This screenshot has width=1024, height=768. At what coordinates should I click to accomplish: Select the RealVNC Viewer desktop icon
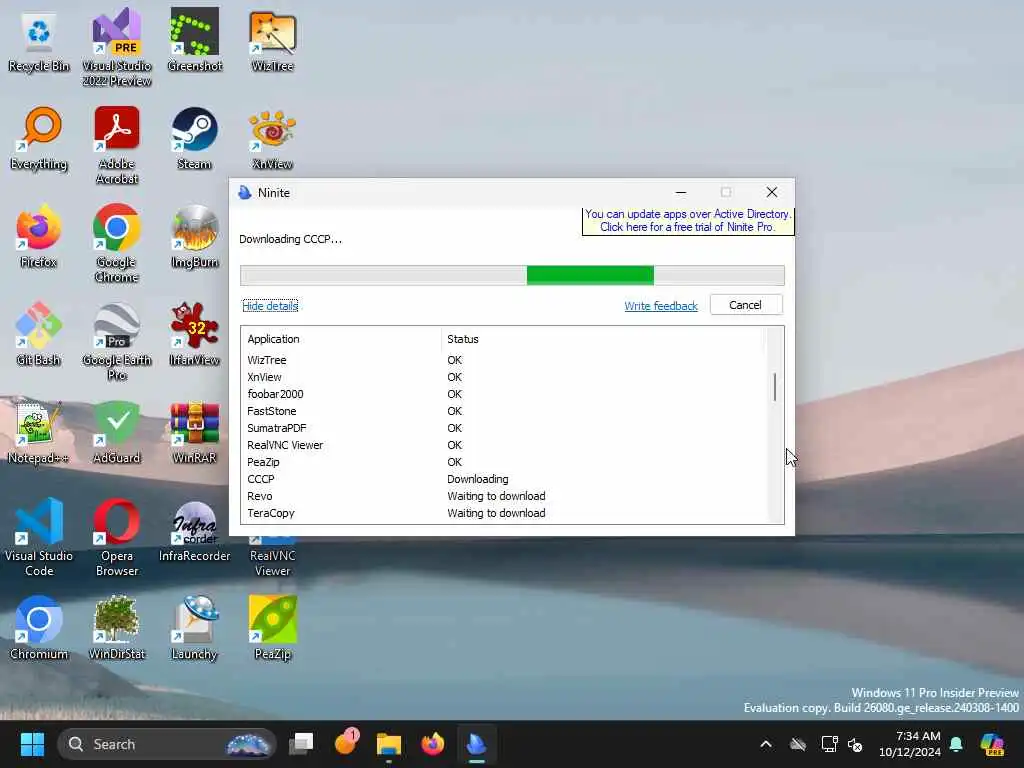pyautogui.click(x=272, y=555)
